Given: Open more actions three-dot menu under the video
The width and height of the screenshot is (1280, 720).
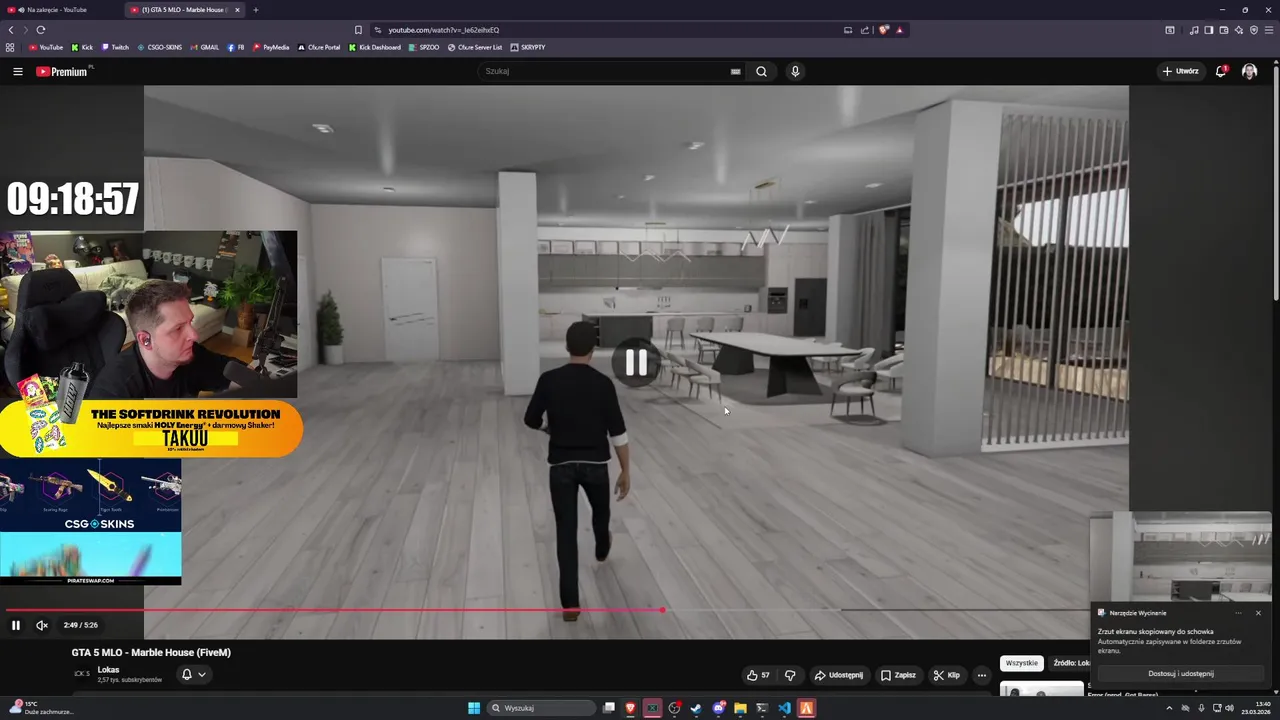Looking at the screenshot, I should [981, 675].
